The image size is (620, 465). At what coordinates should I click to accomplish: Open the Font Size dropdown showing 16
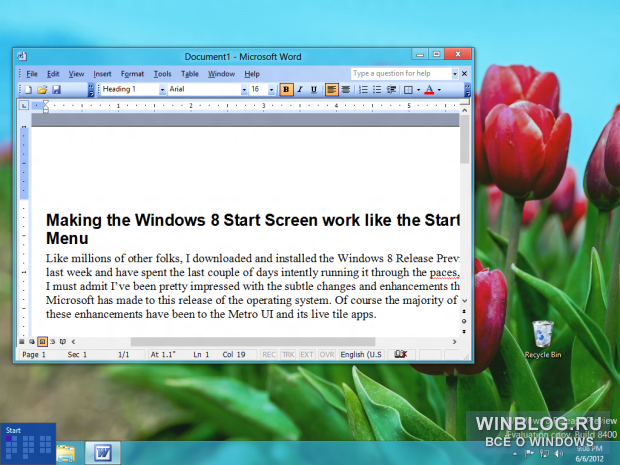(x=271, y=90)
